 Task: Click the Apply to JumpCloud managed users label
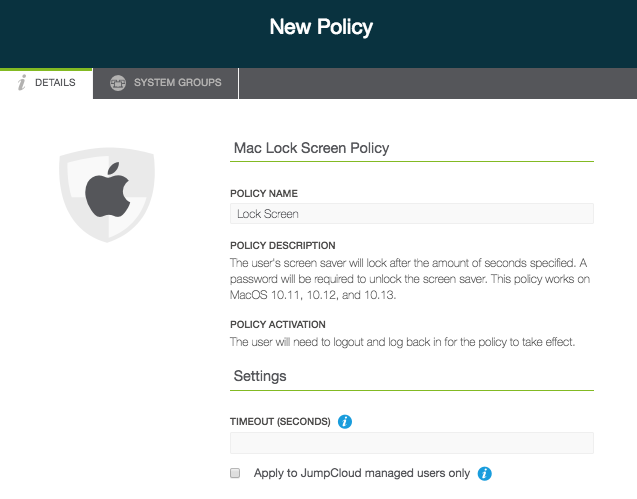tap(362, 473)
